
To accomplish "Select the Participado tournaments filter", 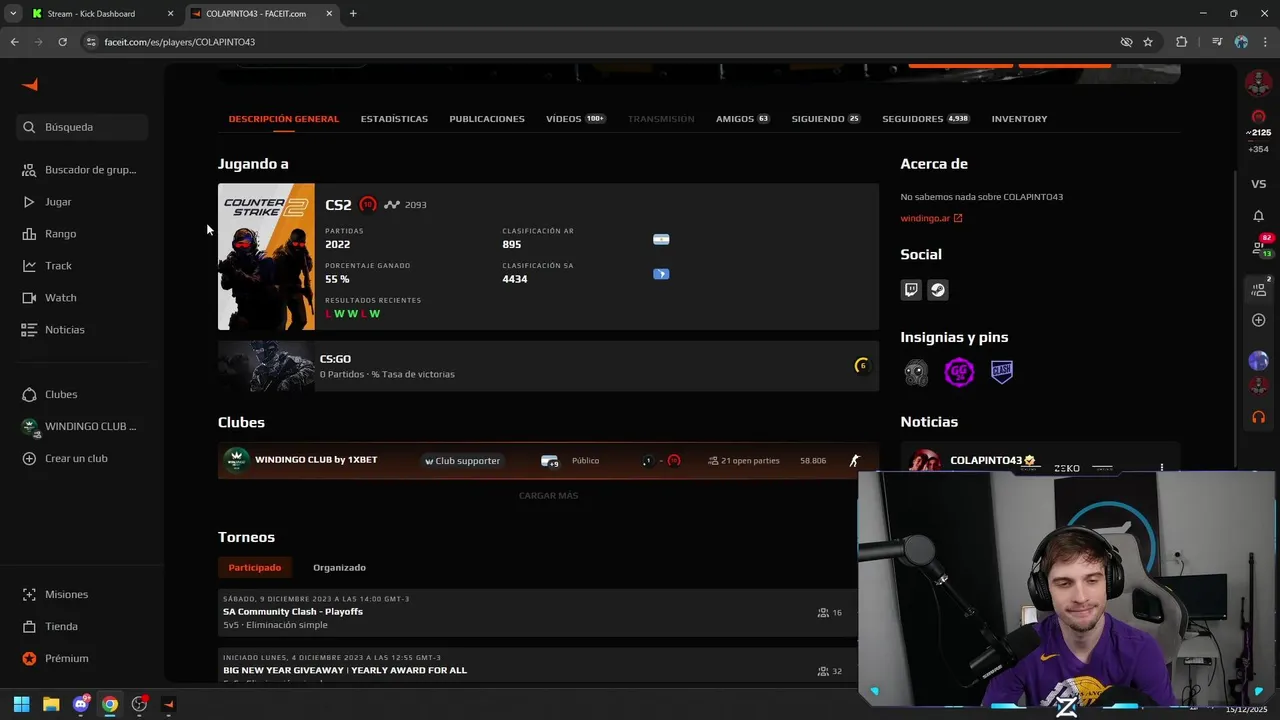I will pyautogui.click(x=255, y=567).
